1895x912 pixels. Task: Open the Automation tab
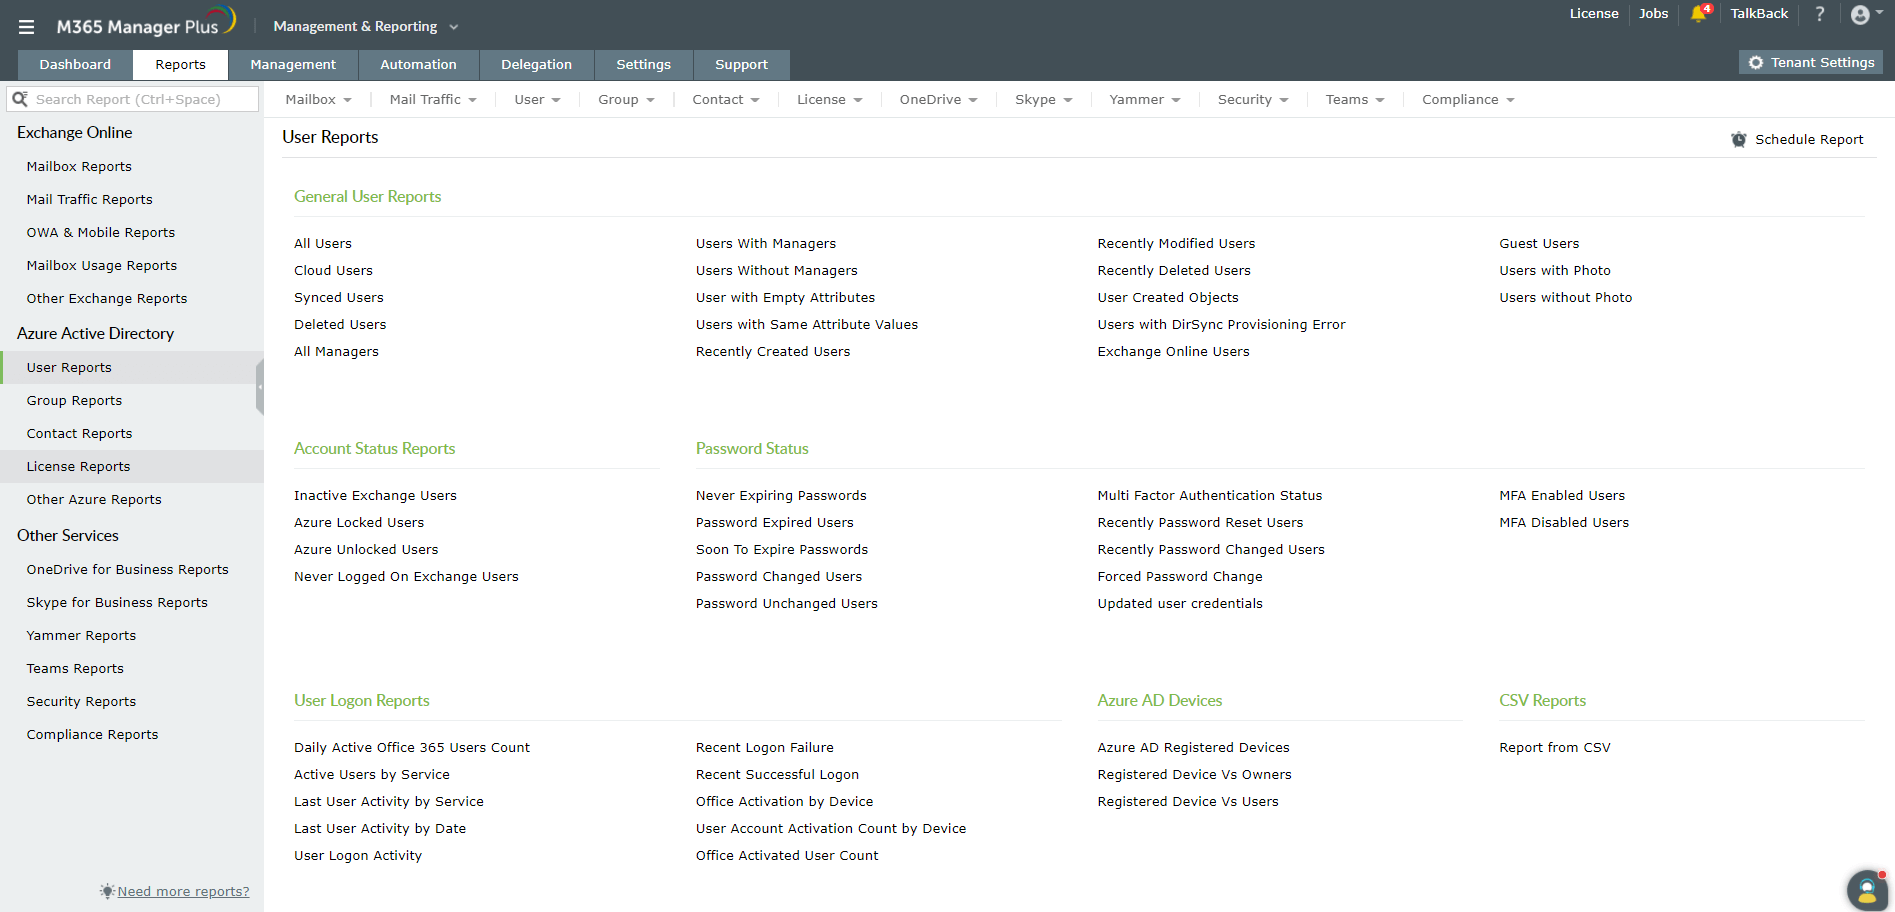click(x=418, y=64)
